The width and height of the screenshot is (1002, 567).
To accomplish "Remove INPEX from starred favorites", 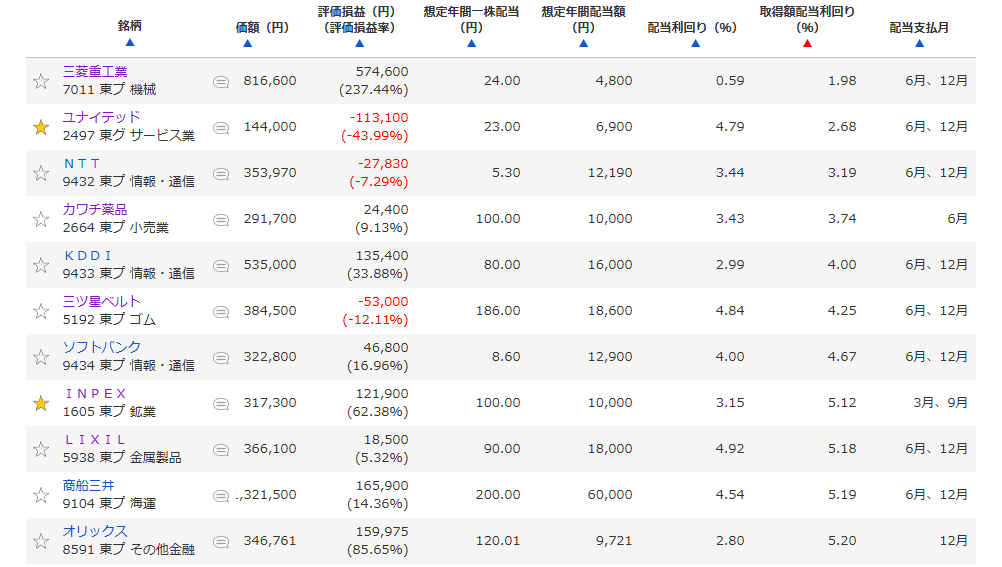I will (41, 403).
